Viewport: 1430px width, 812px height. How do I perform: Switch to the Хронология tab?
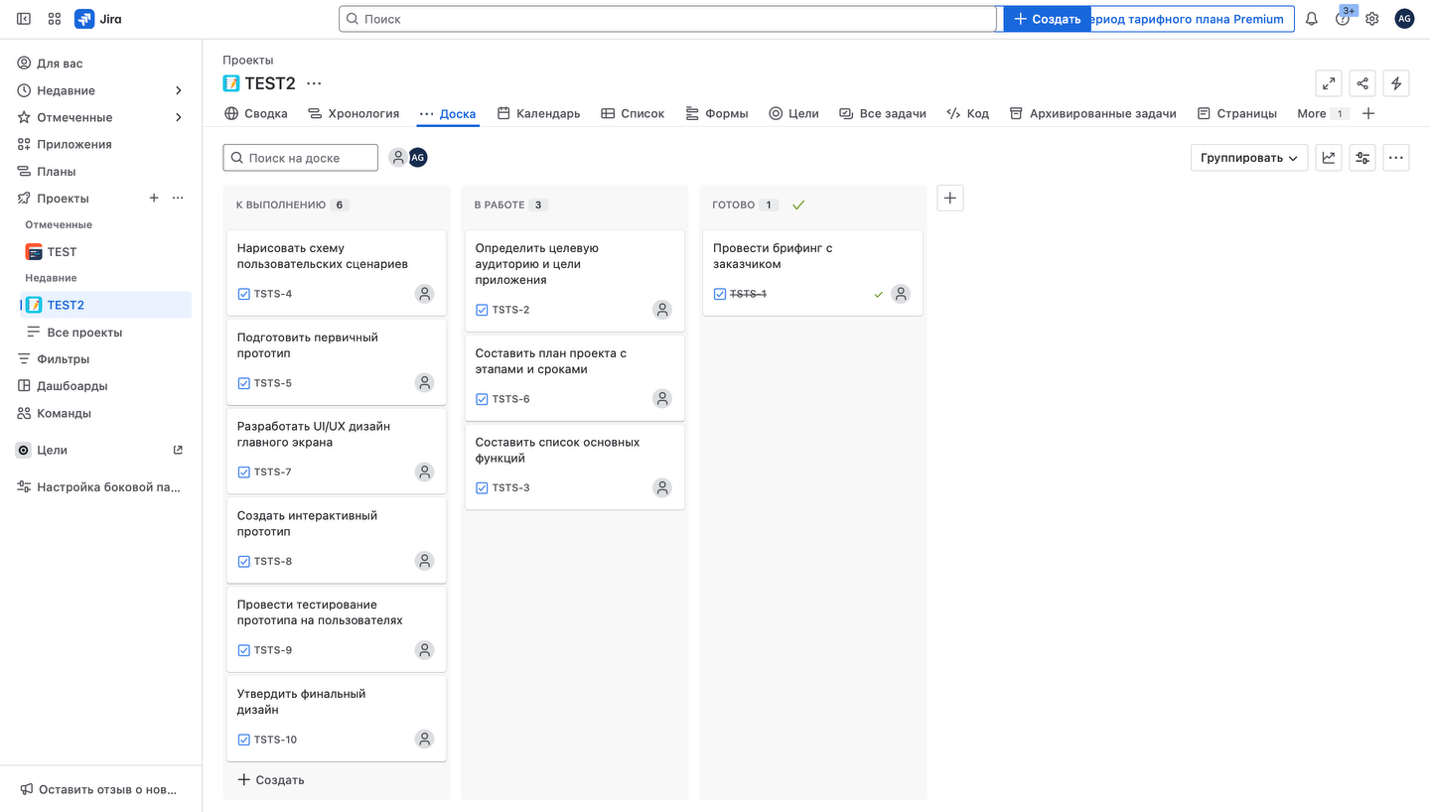tap(353, 114)
